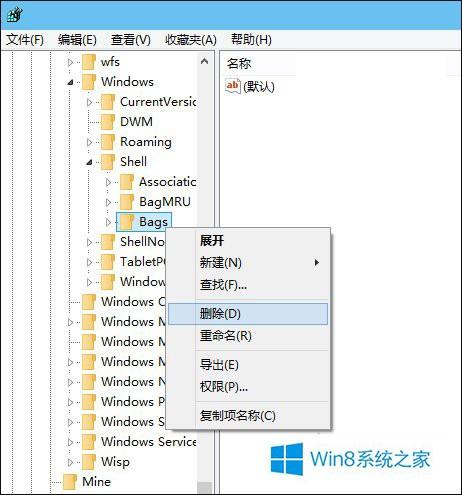Screen dimensions: 462x495
Task: Expand the CurrentVersion tree node
Action: point(89,102)
